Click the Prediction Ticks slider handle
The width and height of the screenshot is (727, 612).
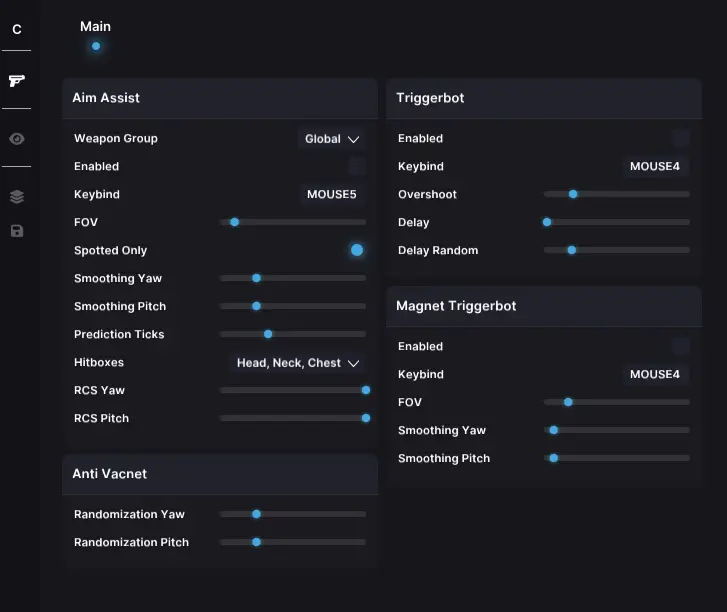[x=268, y=334]
